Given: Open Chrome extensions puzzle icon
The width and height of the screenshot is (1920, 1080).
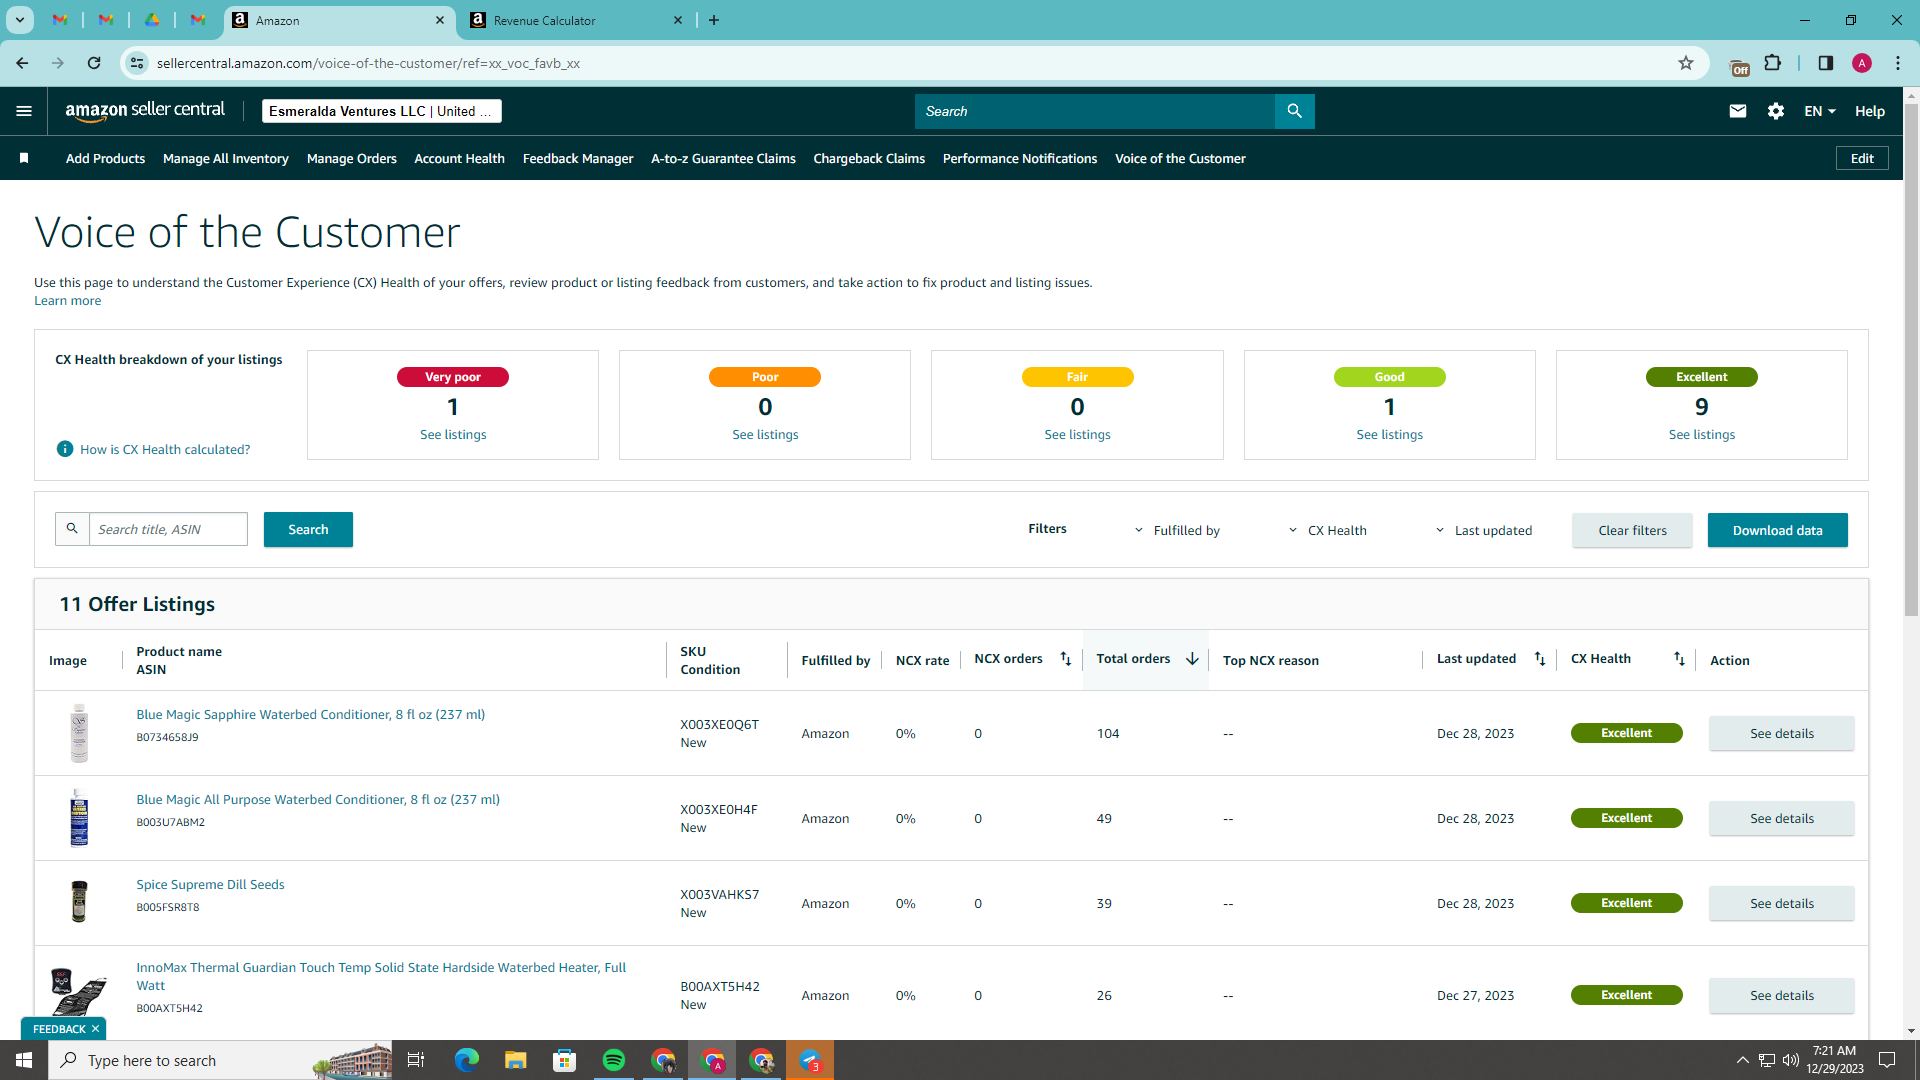Looking at the screenshot, I should click(1773, 63).
